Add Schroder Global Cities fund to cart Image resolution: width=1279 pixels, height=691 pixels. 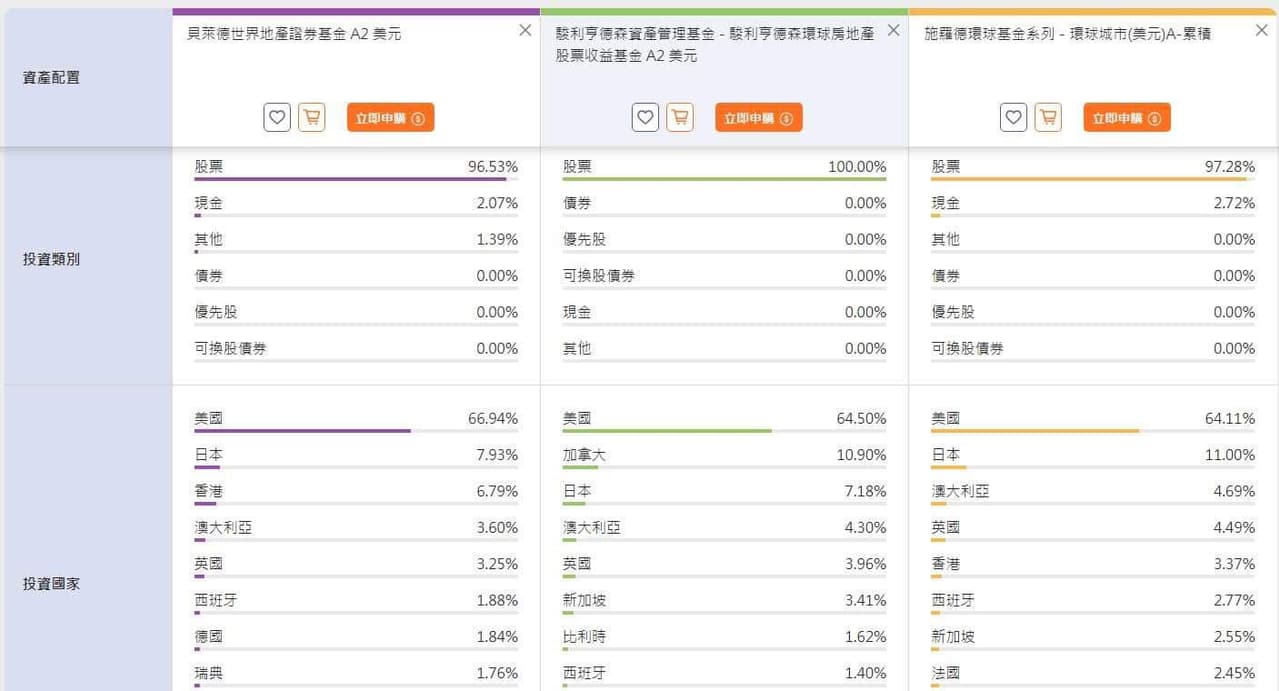point(1048,118)
